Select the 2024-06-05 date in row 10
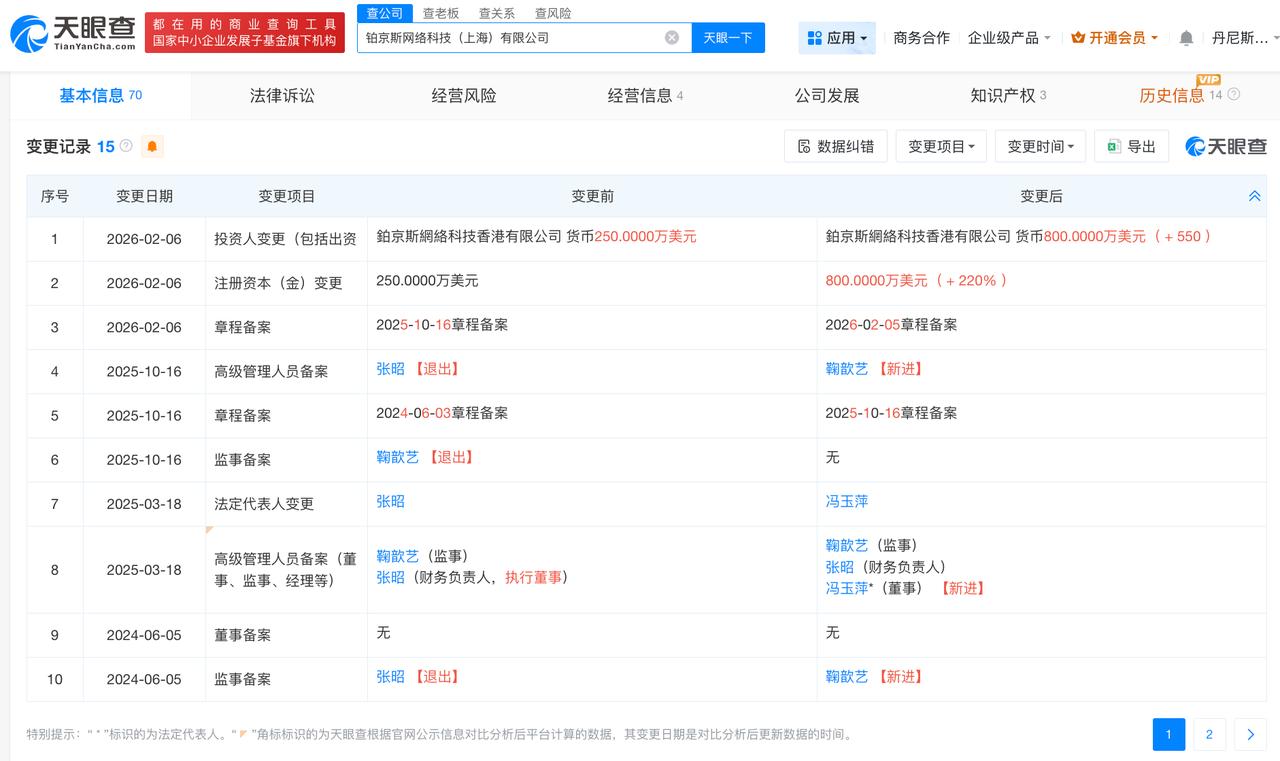 144,679
